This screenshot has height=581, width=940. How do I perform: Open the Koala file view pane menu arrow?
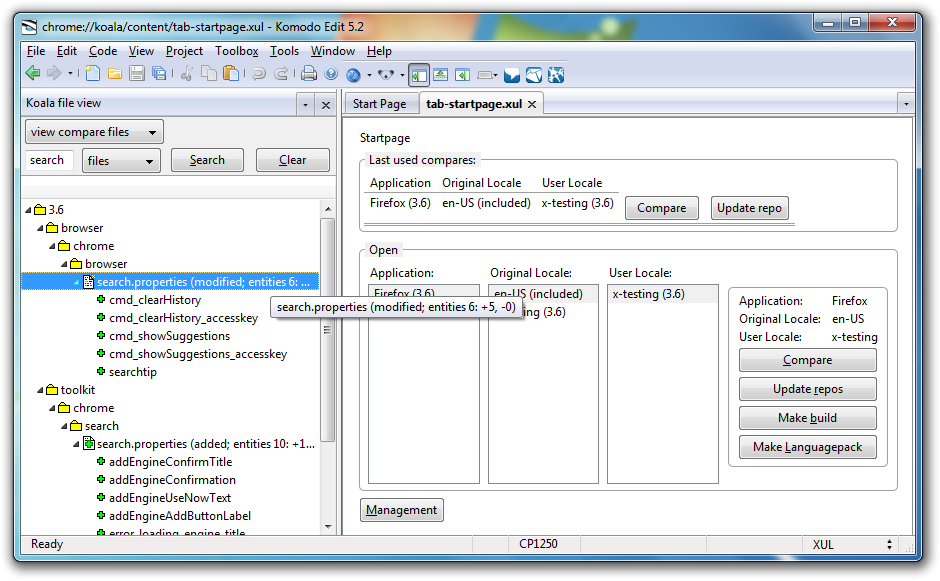305,105
